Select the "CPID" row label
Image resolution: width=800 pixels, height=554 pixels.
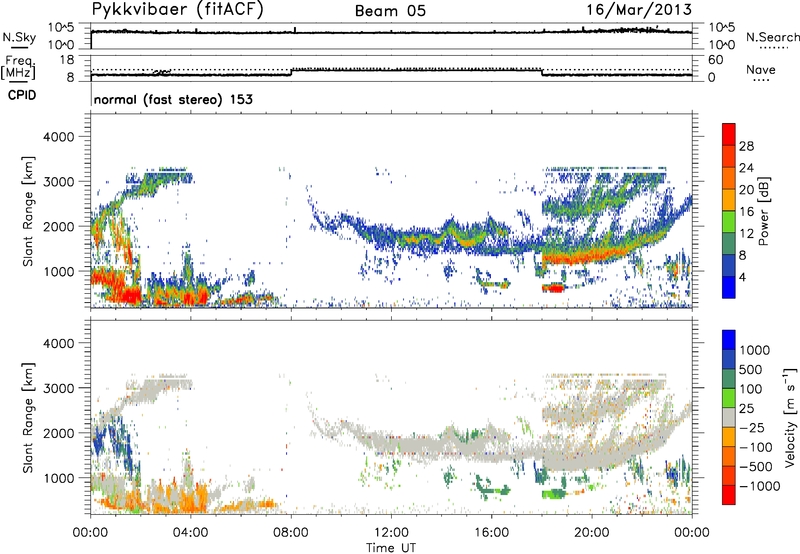pos(22,95)
